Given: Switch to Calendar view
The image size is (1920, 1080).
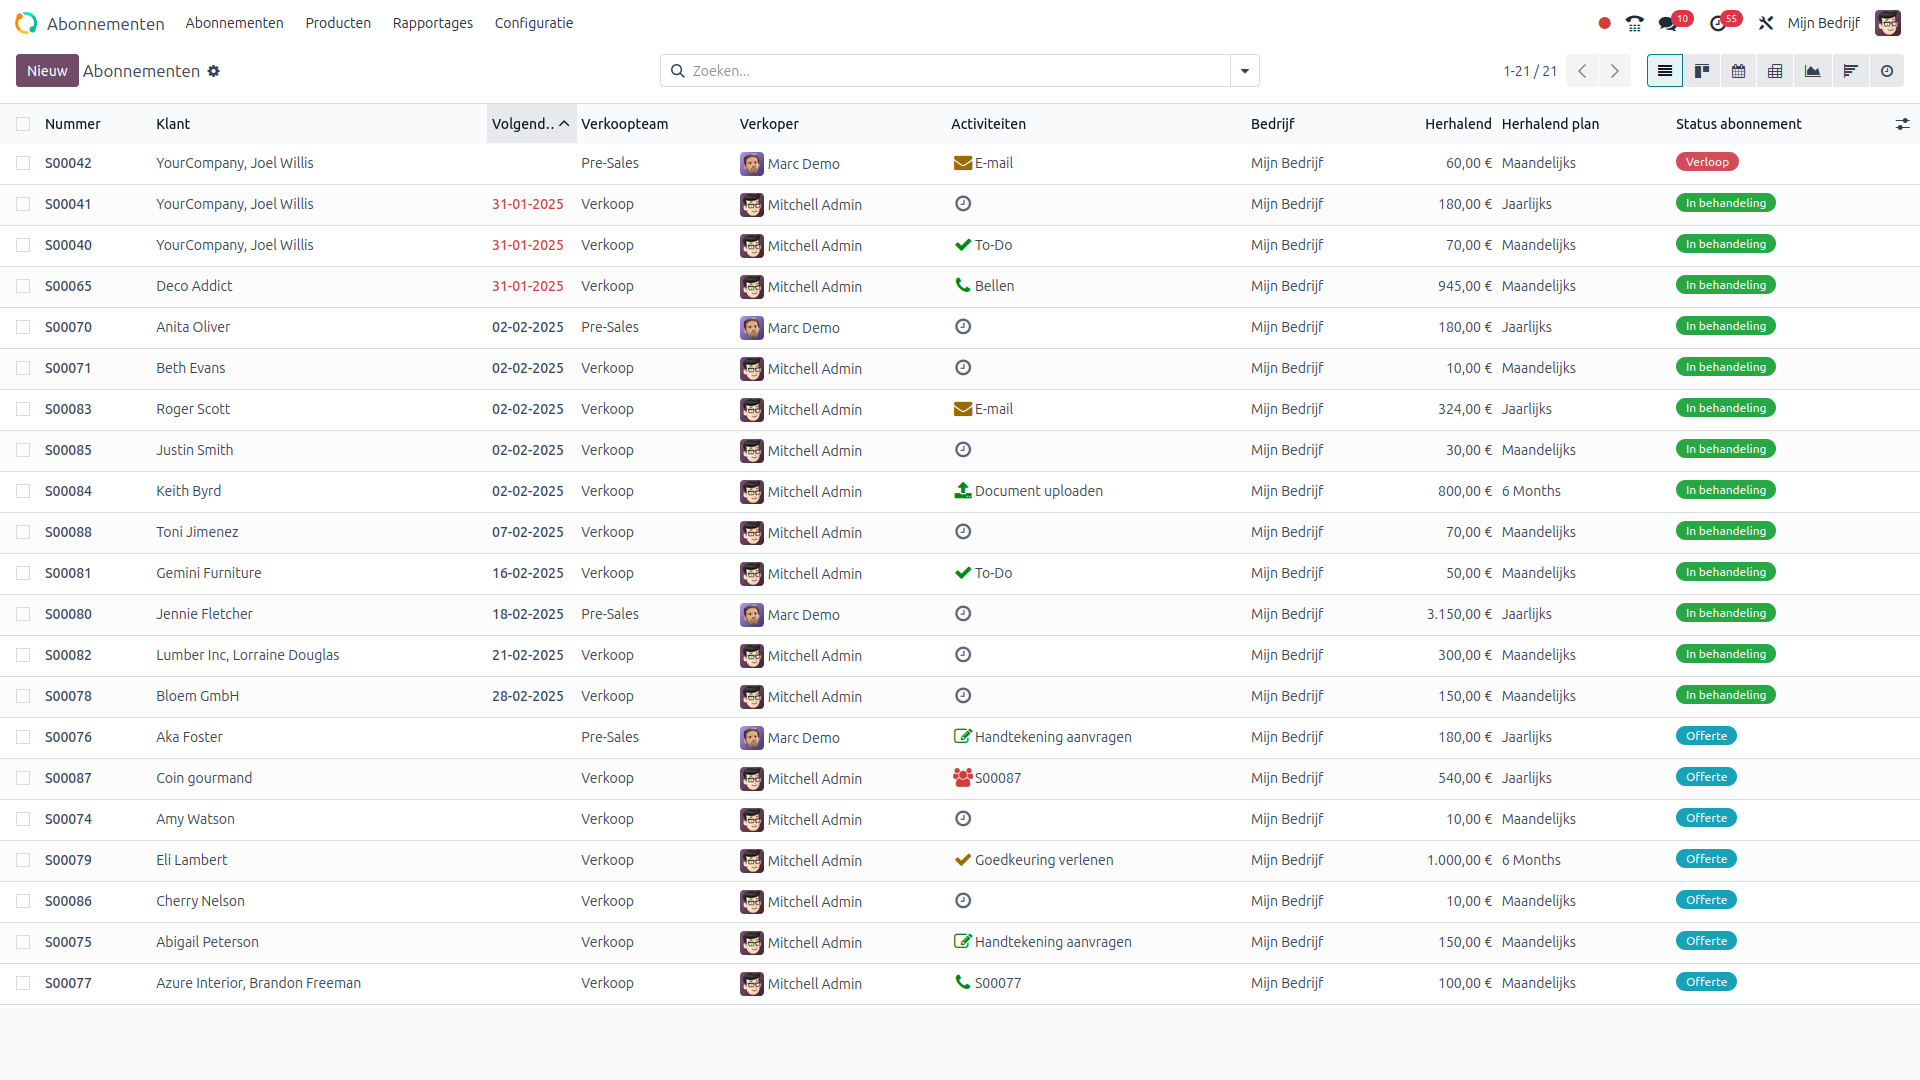Looking at the screenshot, I should 1739,71.
